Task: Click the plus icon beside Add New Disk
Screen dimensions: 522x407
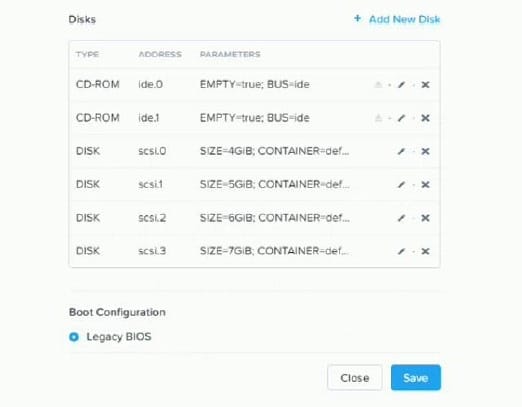Action: click(x=357, y=18)
